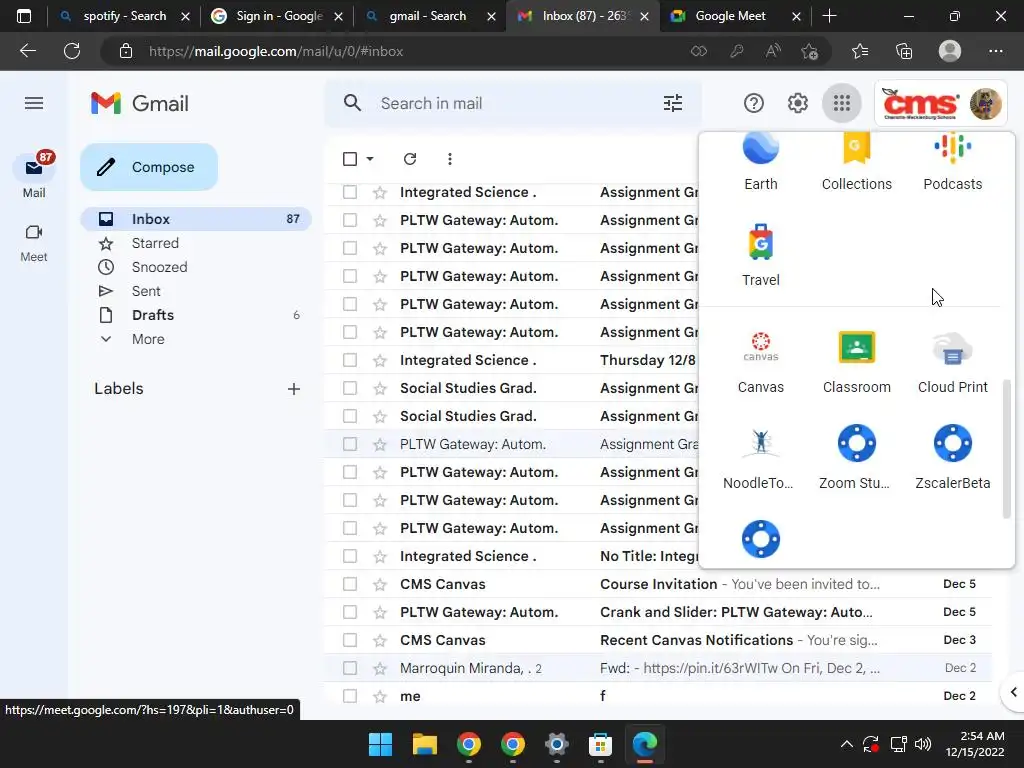The width and height of the screenshot is (1024, 768).
Task: Open Gmail support help icon
Action: point(754,103)
